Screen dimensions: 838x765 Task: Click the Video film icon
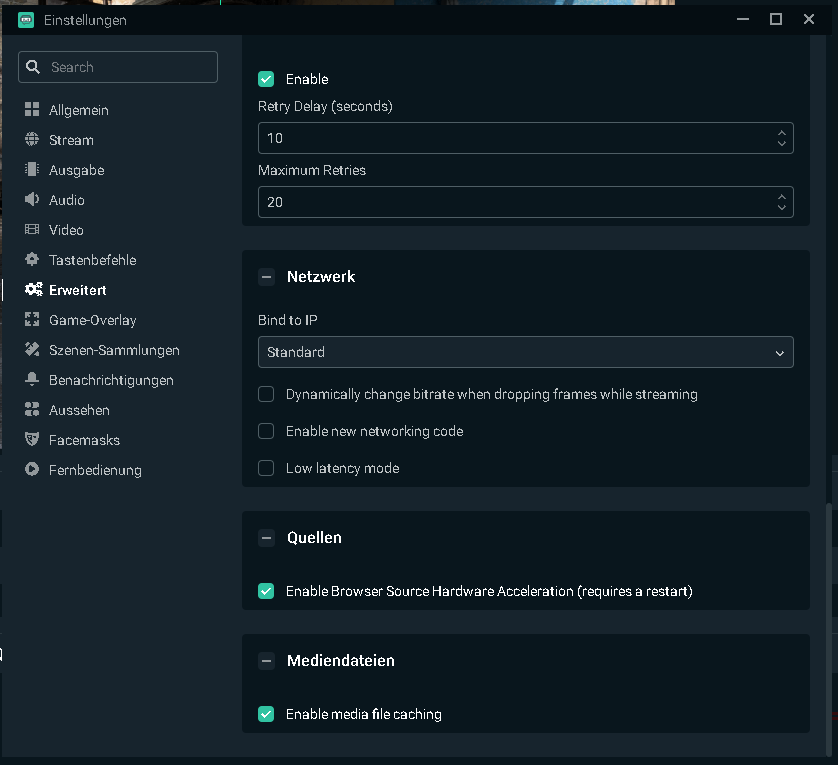click(x=32, y=230)
